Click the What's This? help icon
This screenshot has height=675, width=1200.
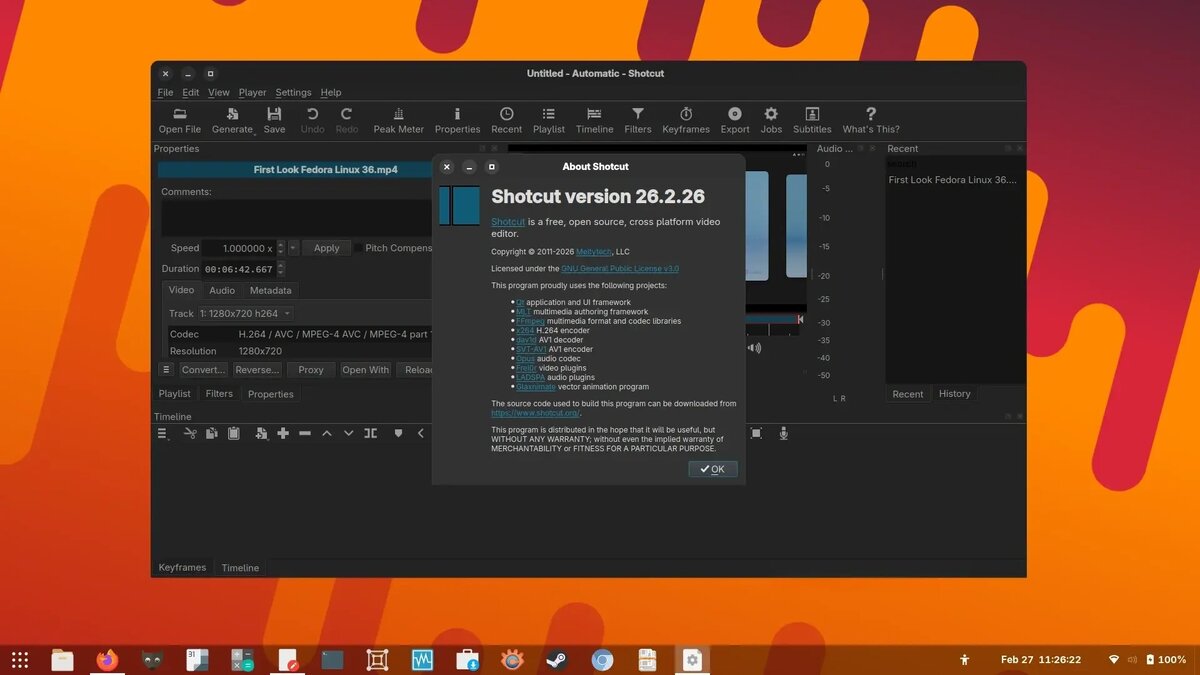[871, 114]
